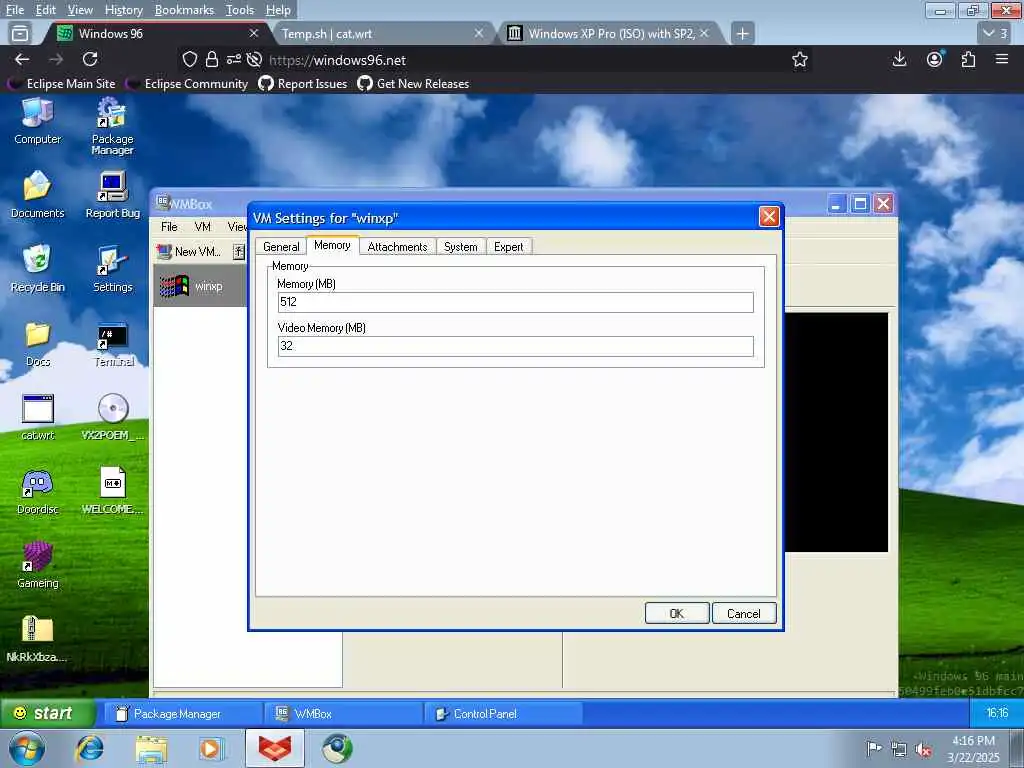Select the winxp VM in WMBox list

pos(200,286)
